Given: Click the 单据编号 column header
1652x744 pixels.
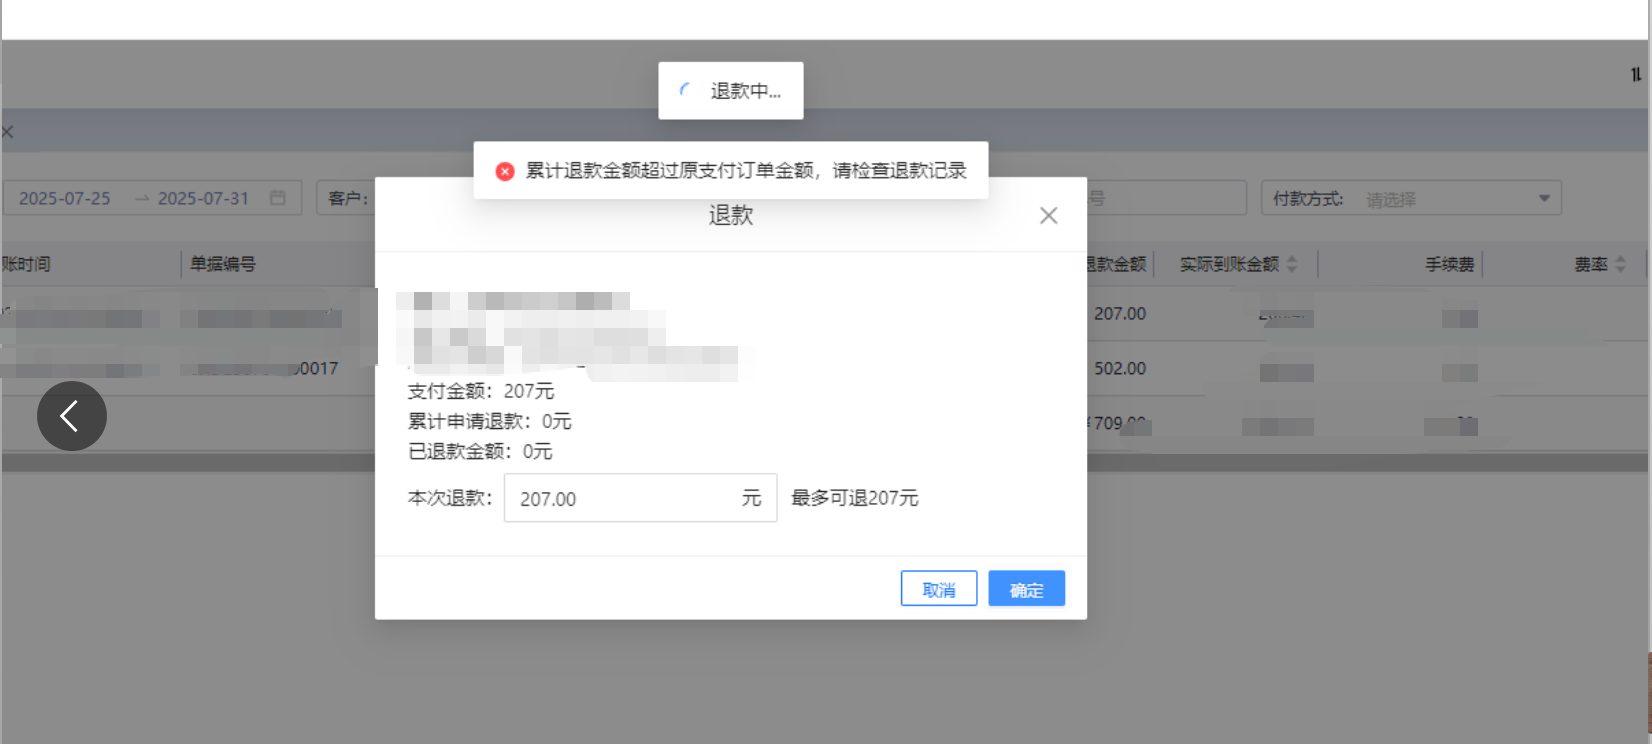Looking at the screenshot, I should (223, 264).
